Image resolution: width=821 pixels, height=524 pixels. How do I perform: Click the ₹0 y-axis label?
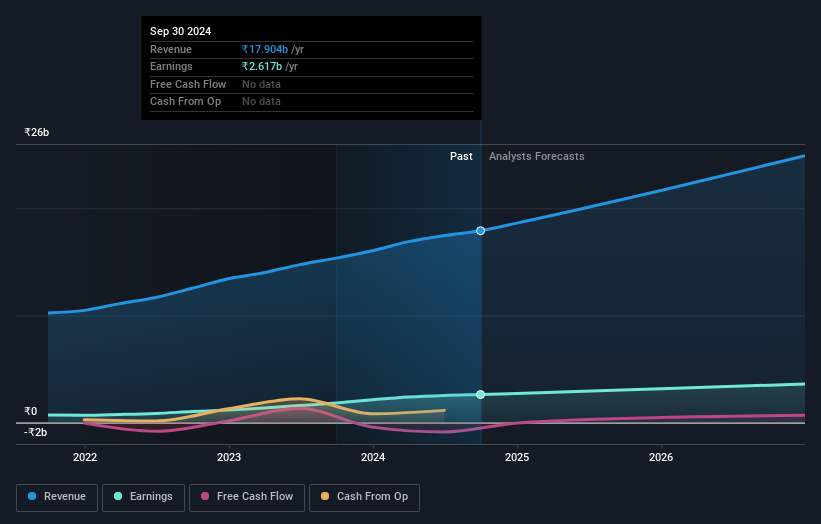31,411
